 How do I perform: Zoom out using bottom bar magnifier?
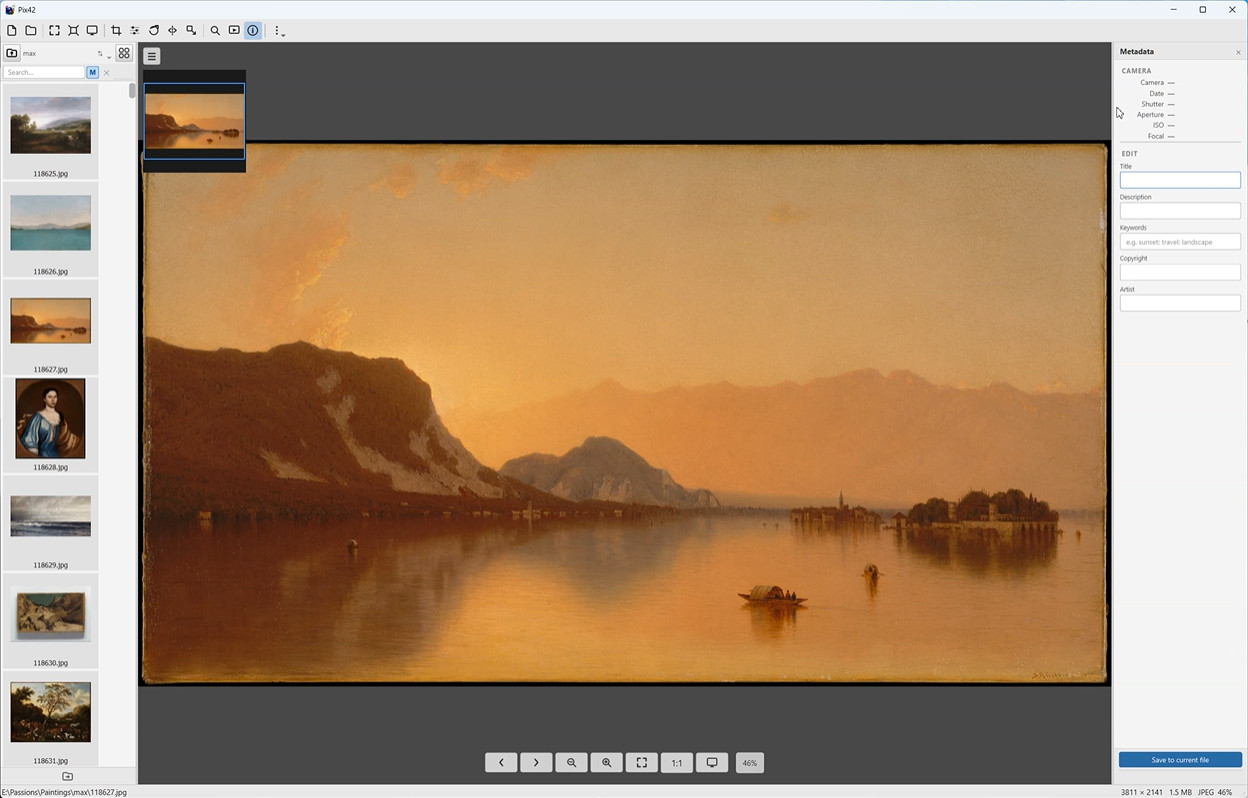[571, 763]
